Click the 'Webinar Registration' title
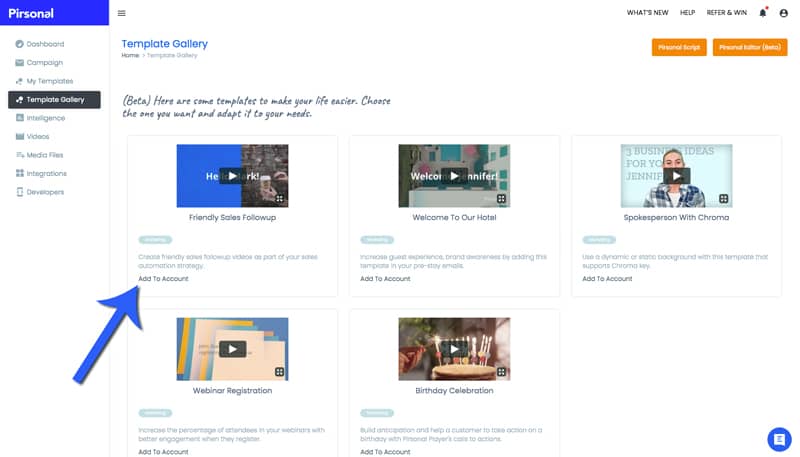The height and width of the screenshot is (457, 800). click(x=232, y=390)
